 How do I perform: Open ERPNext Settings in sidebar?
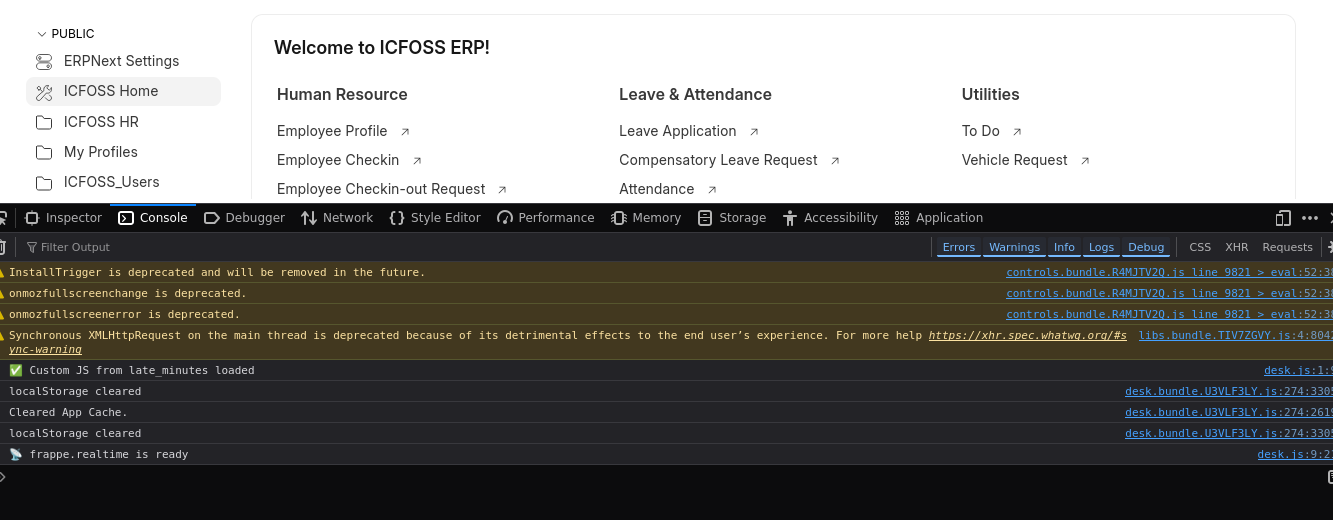click(123, 61)
